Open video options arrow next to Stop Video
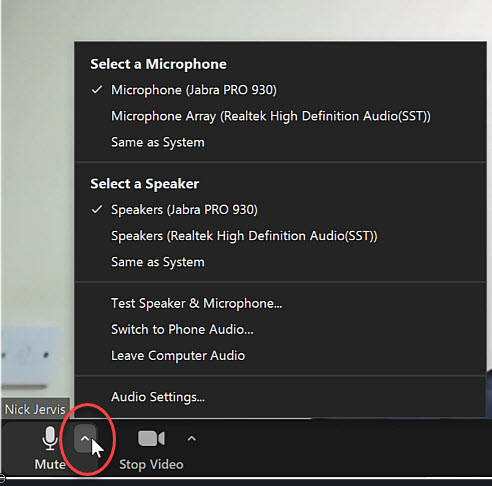The width and height of the screenshot is (492, 486). 191,438
